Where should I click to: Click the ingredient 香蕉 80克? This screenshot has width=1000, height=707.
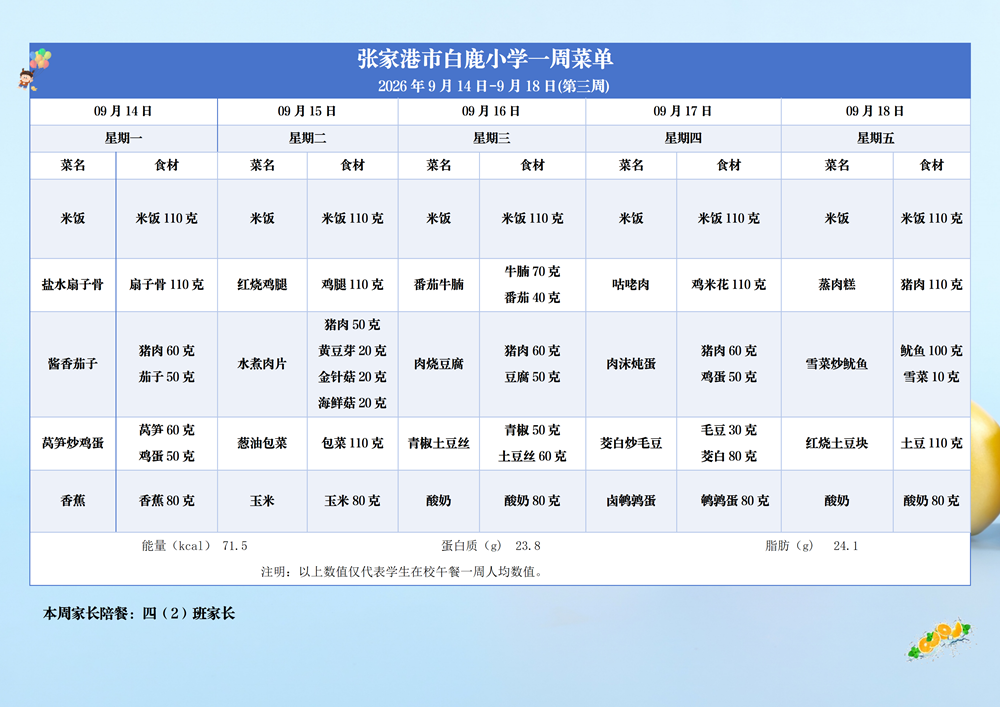click(166, 501)
